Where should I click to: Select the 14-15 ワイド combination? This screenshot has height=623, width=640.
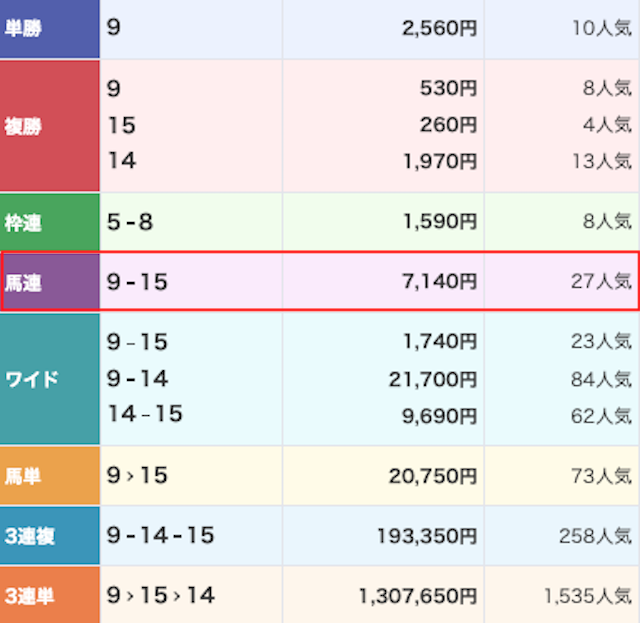pos(145,414)
